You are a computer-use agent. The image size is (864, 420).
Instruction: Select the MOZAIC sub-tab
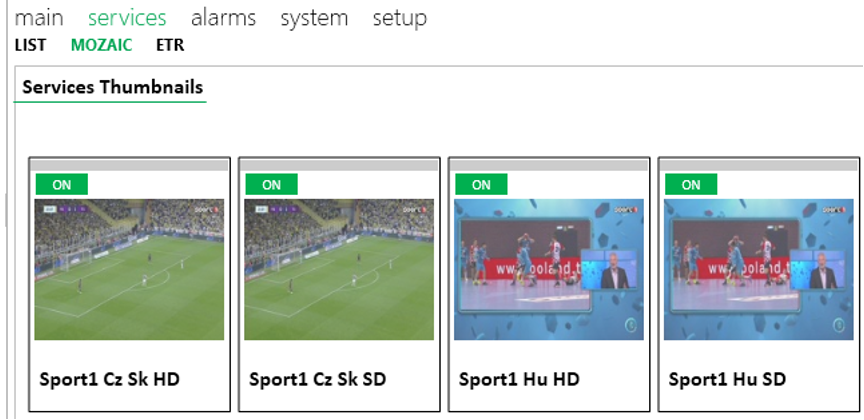pyautogui.click(x=101, y=45)
